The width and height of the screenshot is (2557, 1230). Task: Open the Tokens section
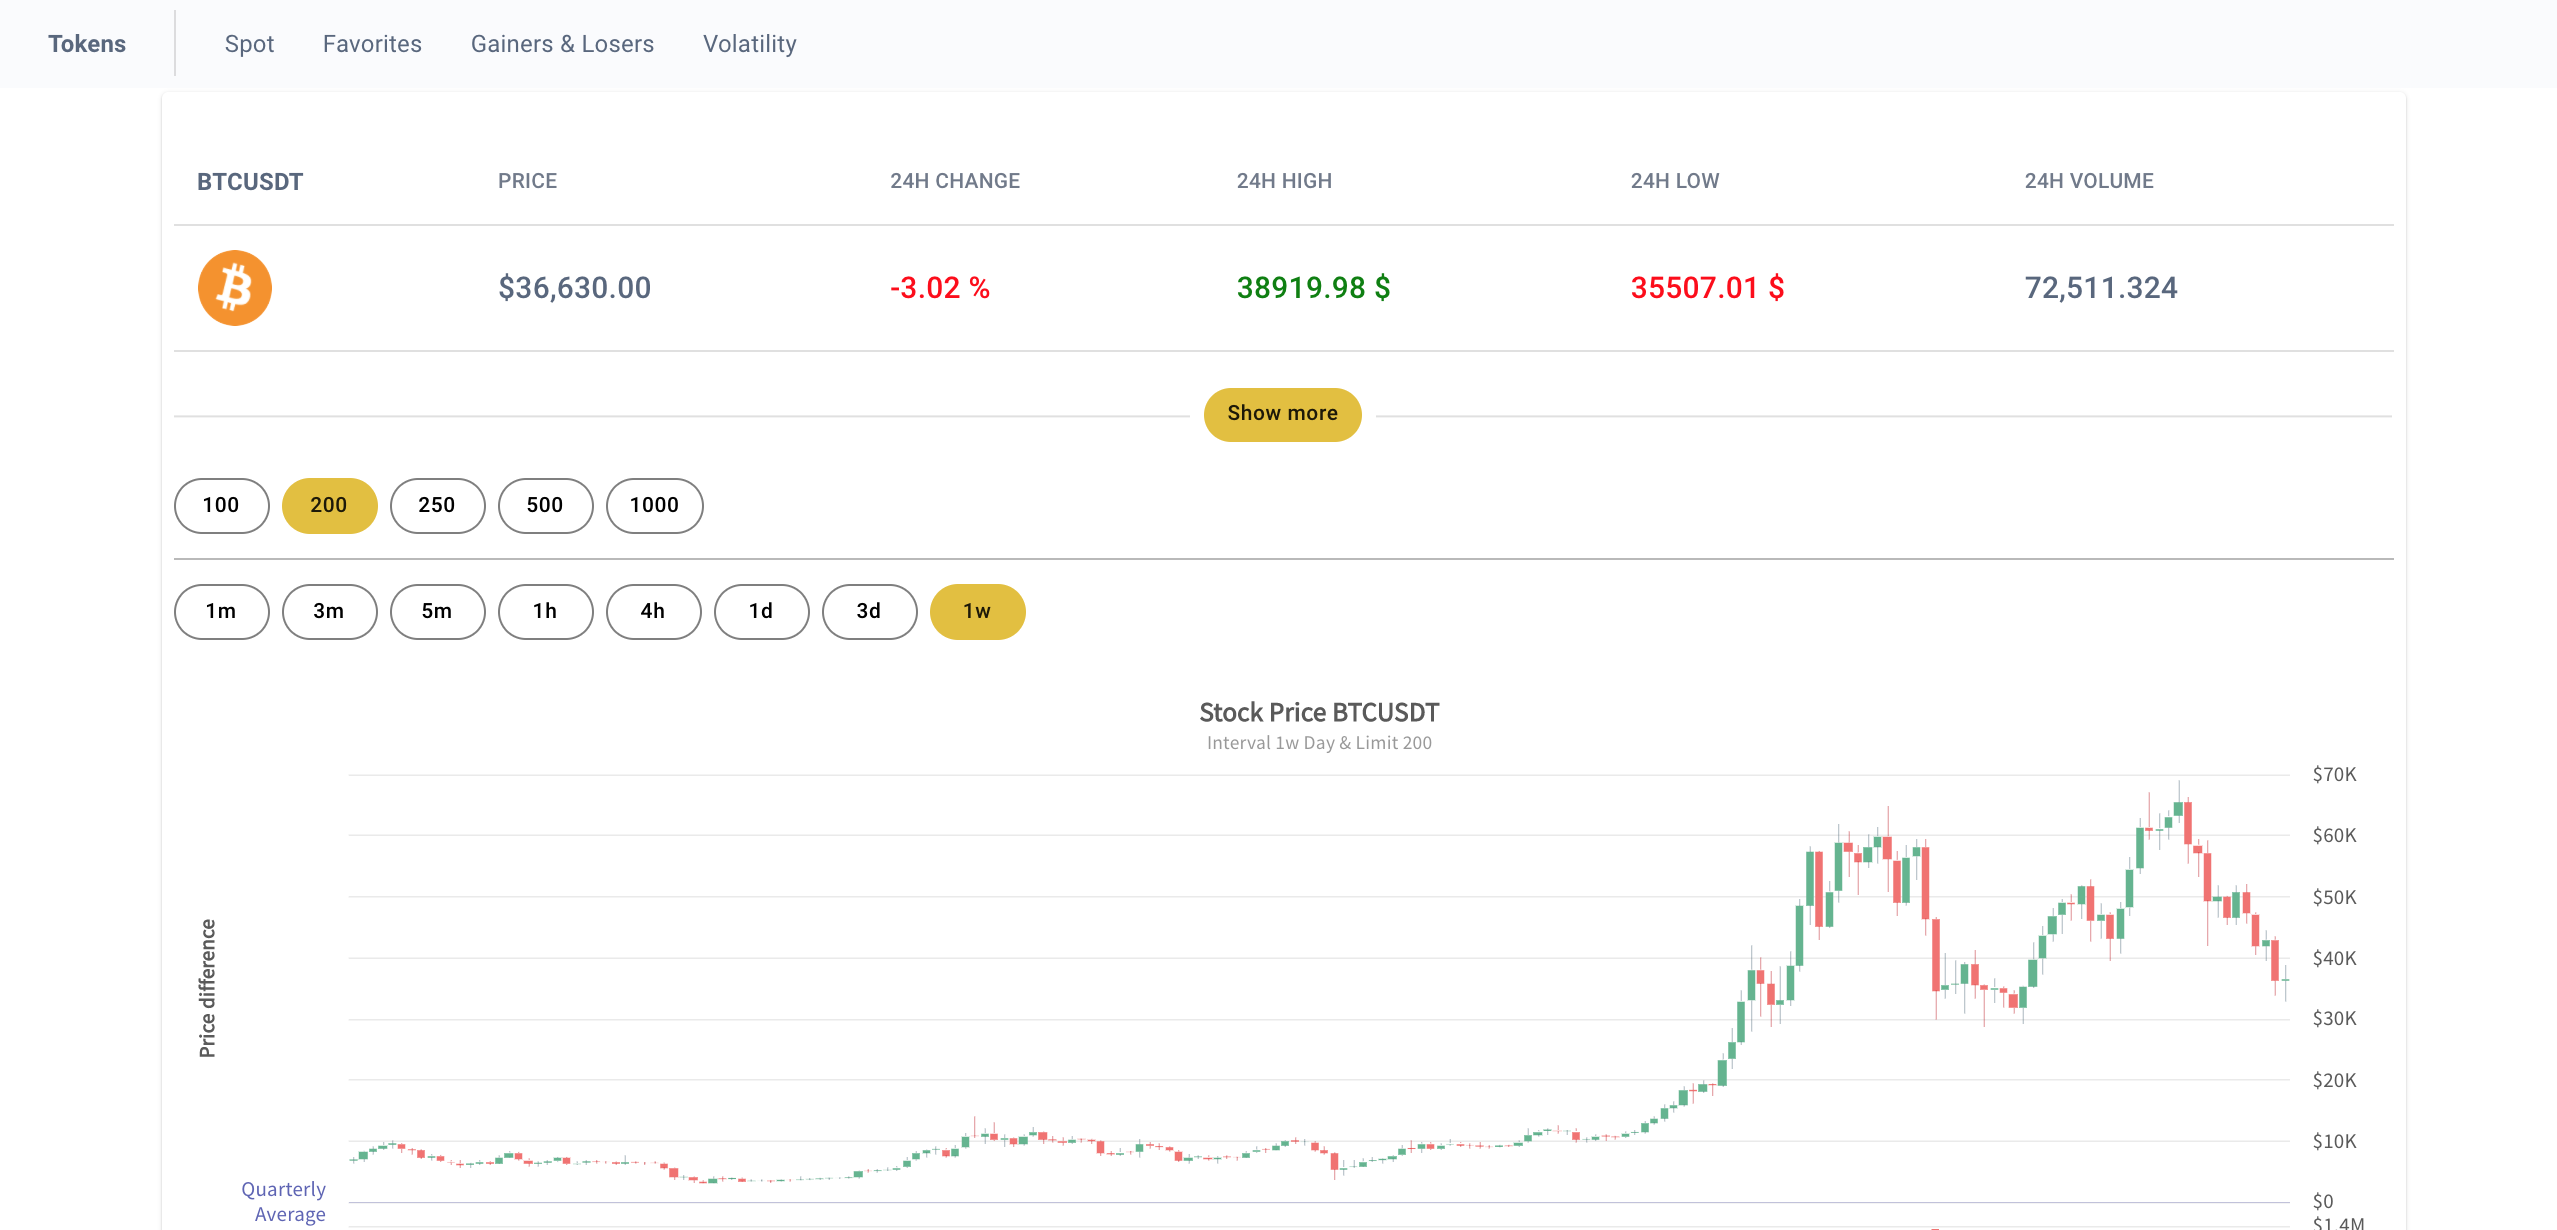(87, 43)
